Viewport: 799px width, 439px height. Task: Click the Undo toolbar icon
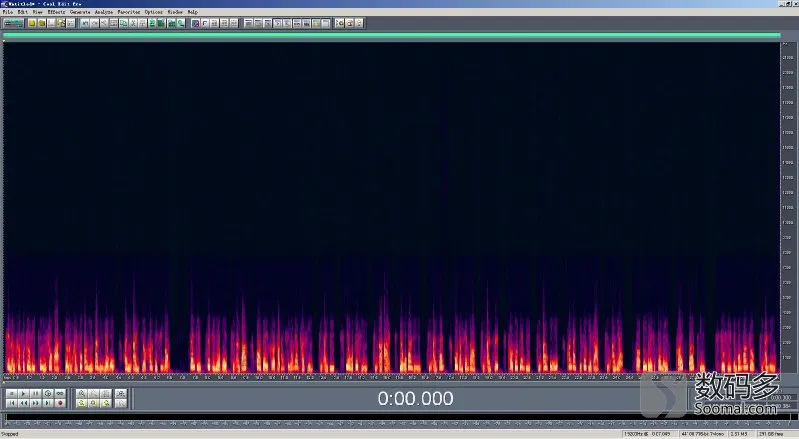tap(85, 23)
